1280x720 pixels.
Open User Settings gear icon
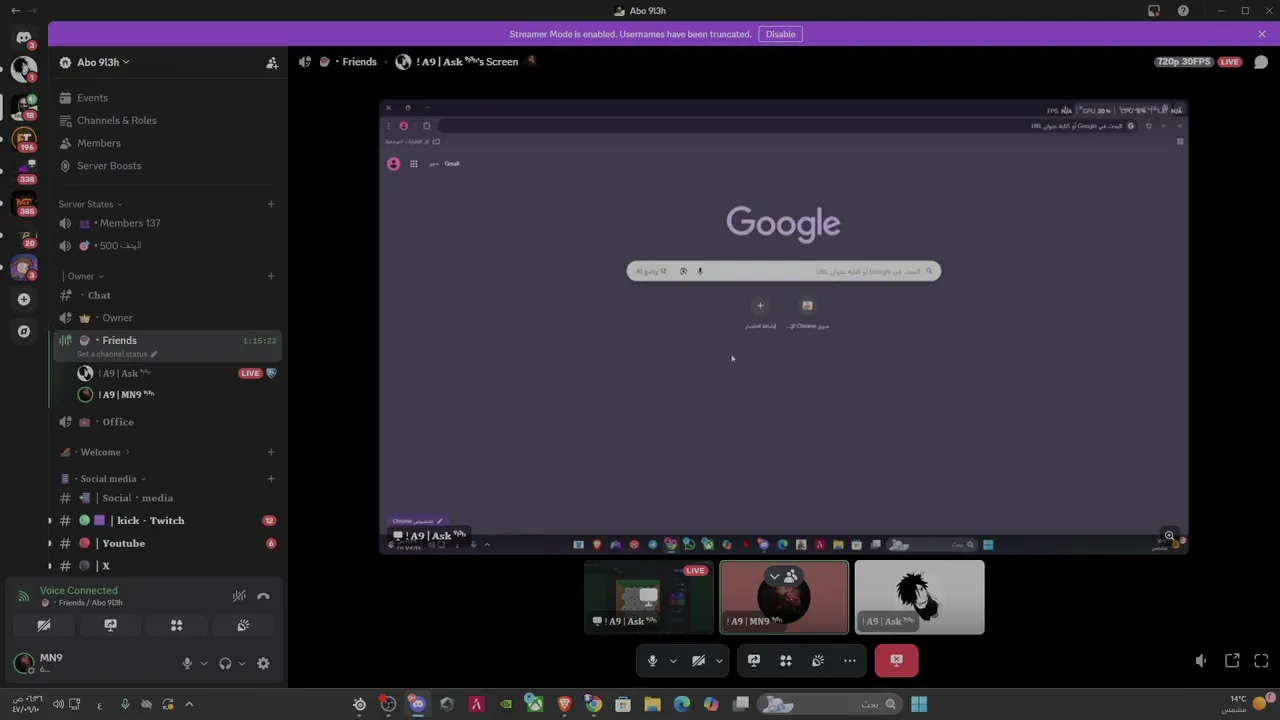(263, 663)
